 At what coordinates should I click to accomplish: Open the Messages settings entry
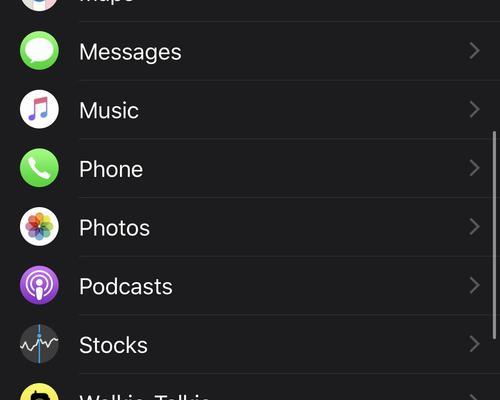[250, 51]
